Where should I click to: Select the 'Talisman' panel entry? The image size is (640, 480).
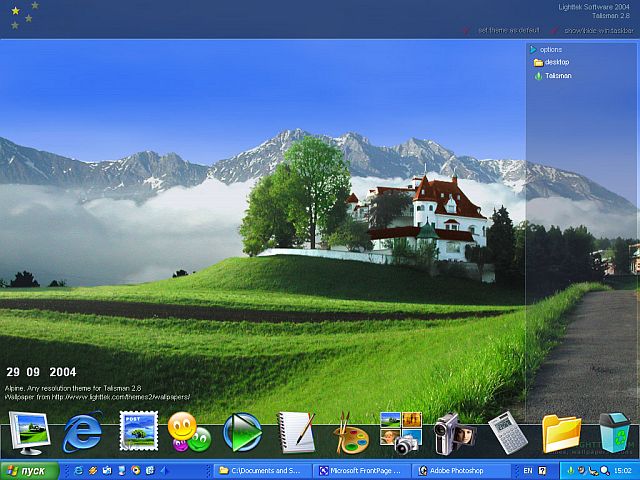558,75
